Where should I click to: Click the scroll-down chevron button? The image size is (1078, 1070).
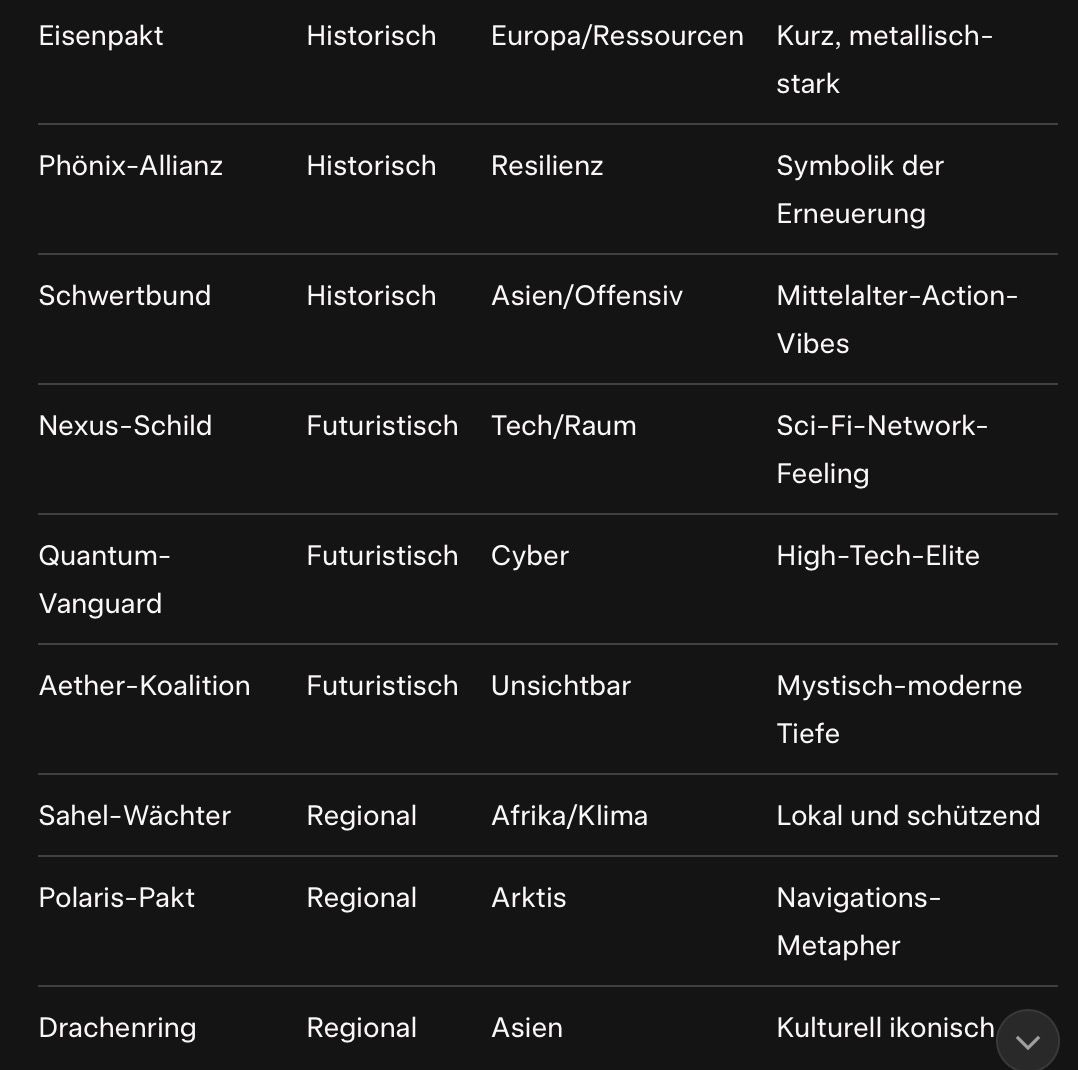1027,1041
